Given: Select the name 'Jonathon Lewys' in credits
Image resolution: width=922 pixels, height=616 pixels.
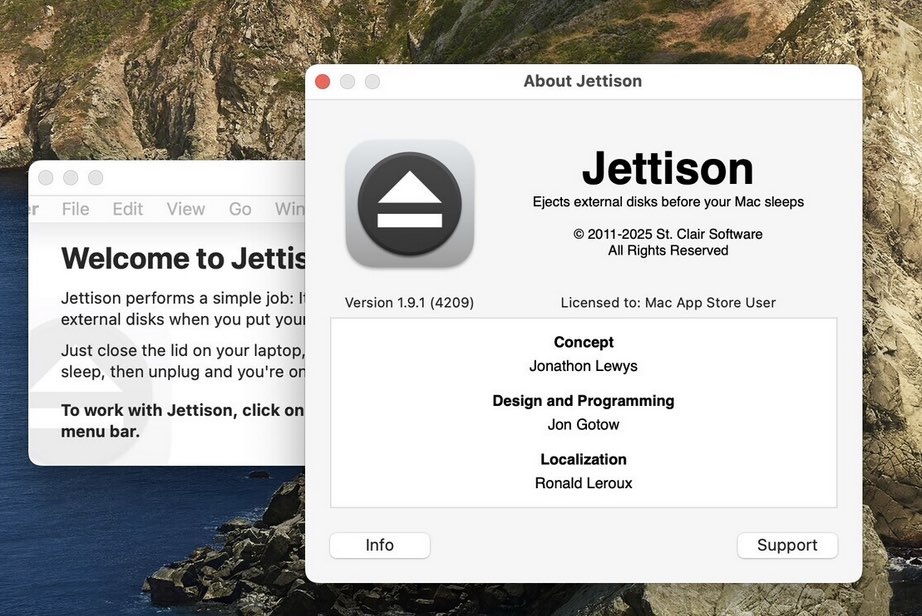Looking at the screenshot, I should coord(583,366).
